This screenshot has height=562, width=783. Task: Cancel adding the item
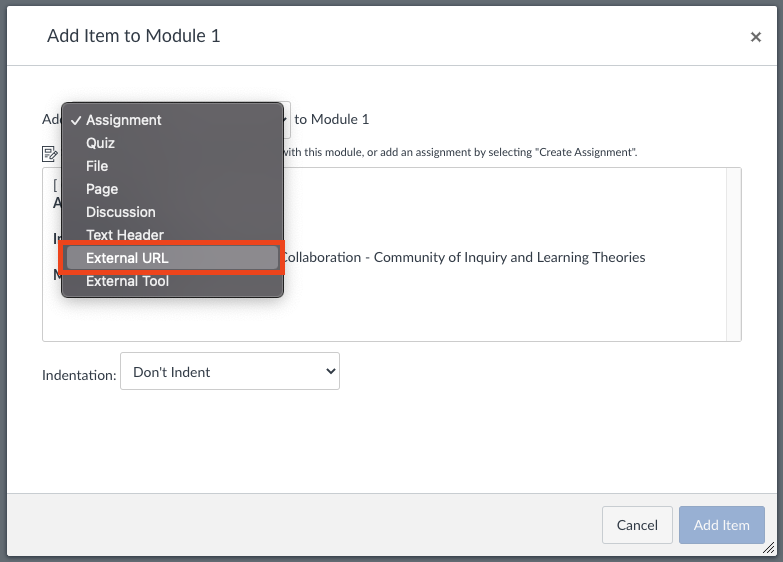point(637,525)
